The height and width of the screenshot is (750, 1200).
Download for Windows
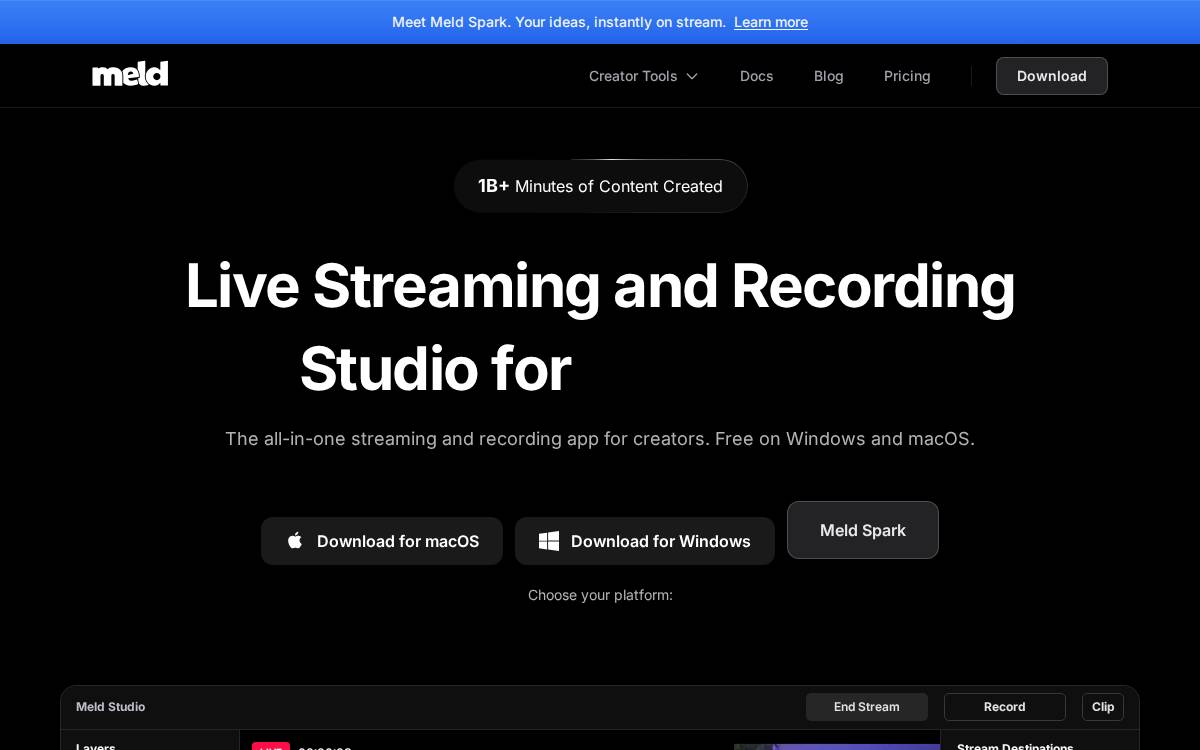[x=645, y=541]
